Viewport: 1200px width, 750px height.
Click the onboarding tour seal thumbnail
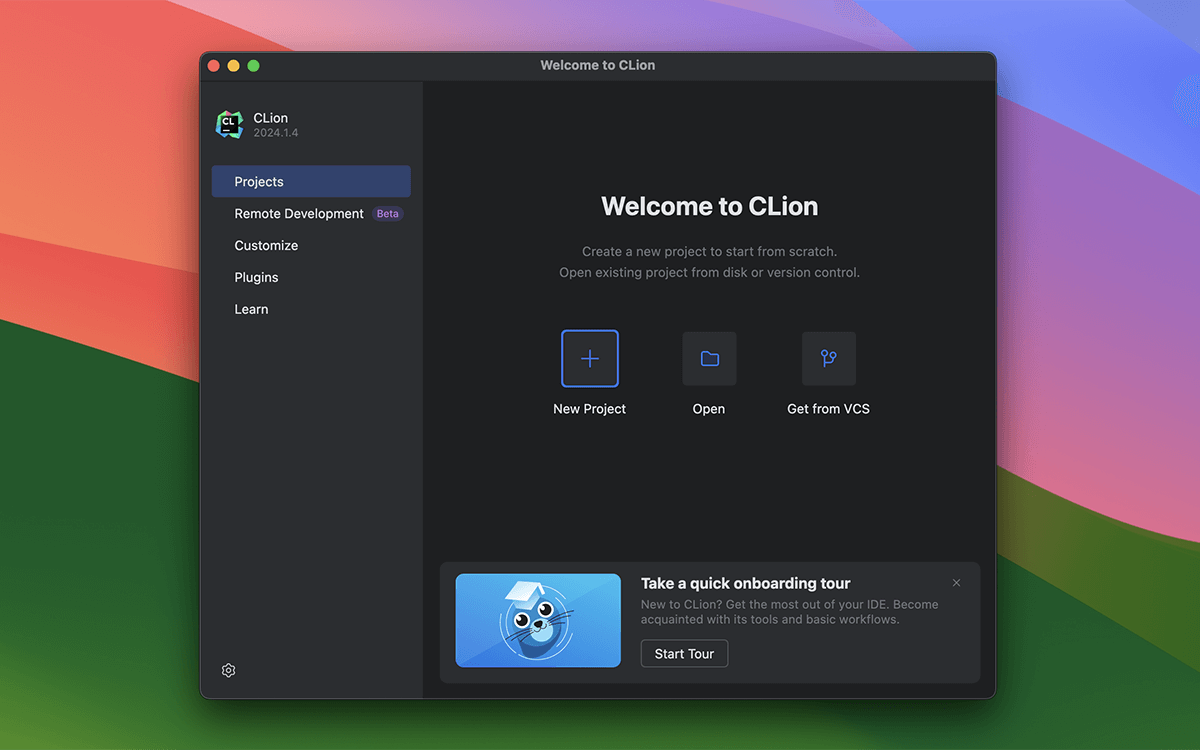[538, 620]
